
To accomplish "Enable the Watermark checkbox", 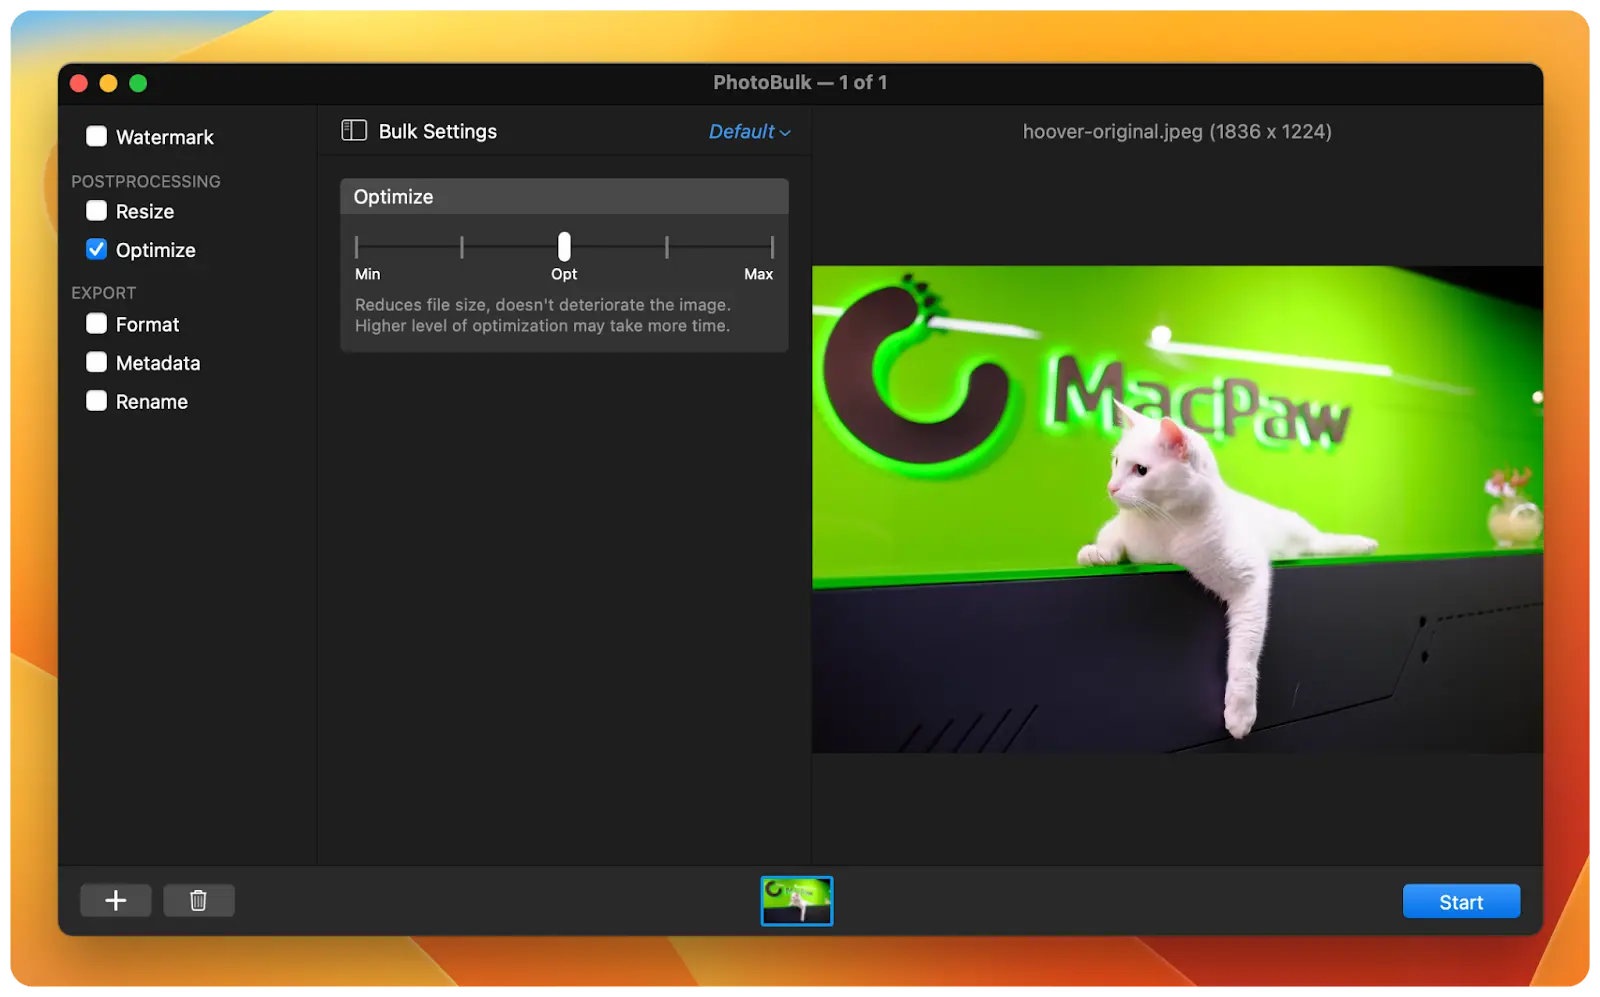I will (x=96, y=136).
